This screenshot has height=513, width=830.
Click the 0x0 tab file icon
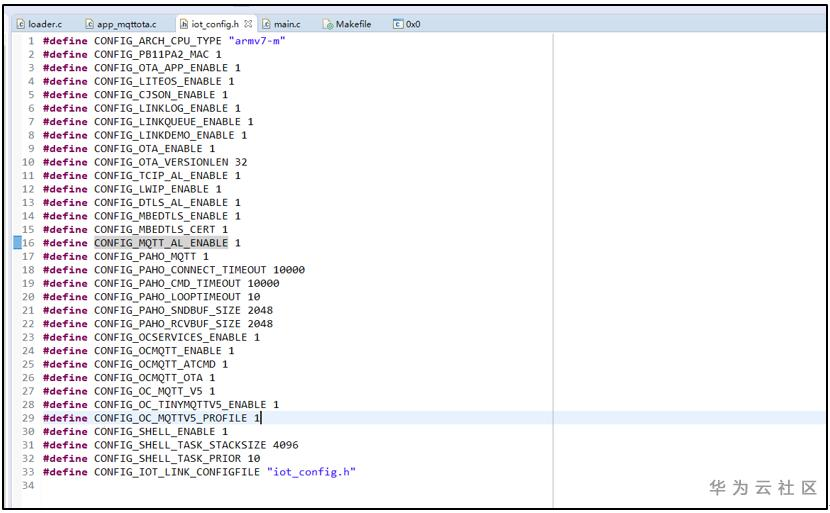tap(398, 24)
